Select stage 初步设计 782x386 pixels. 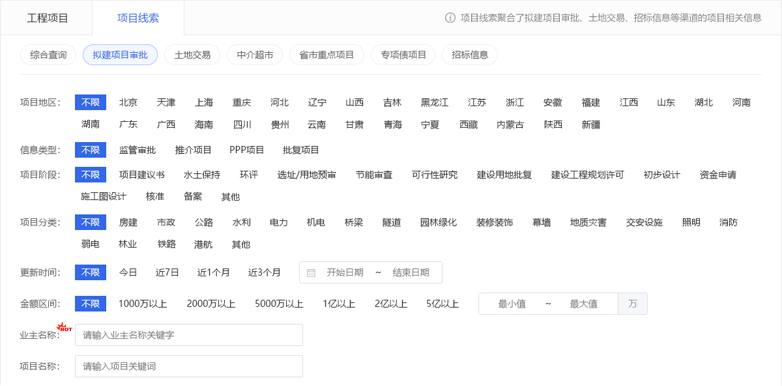tap(662, 175)
